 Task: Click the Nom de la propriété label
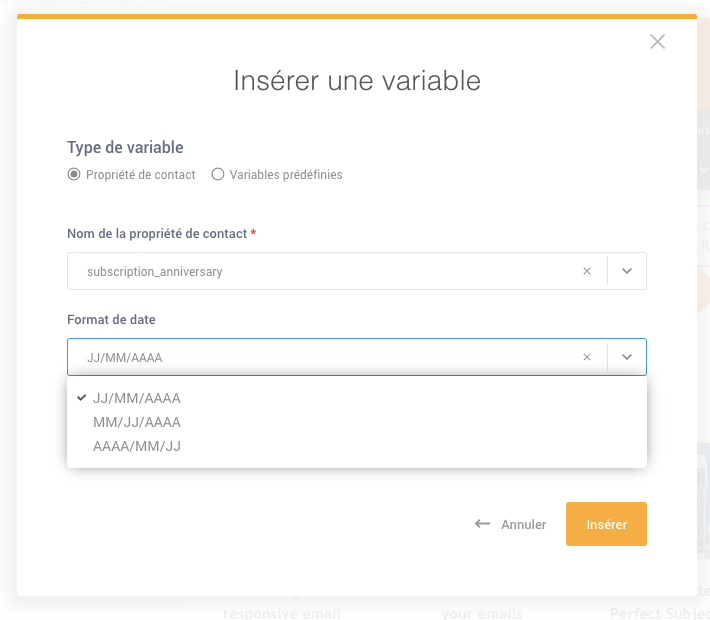(x=157, y=234)
